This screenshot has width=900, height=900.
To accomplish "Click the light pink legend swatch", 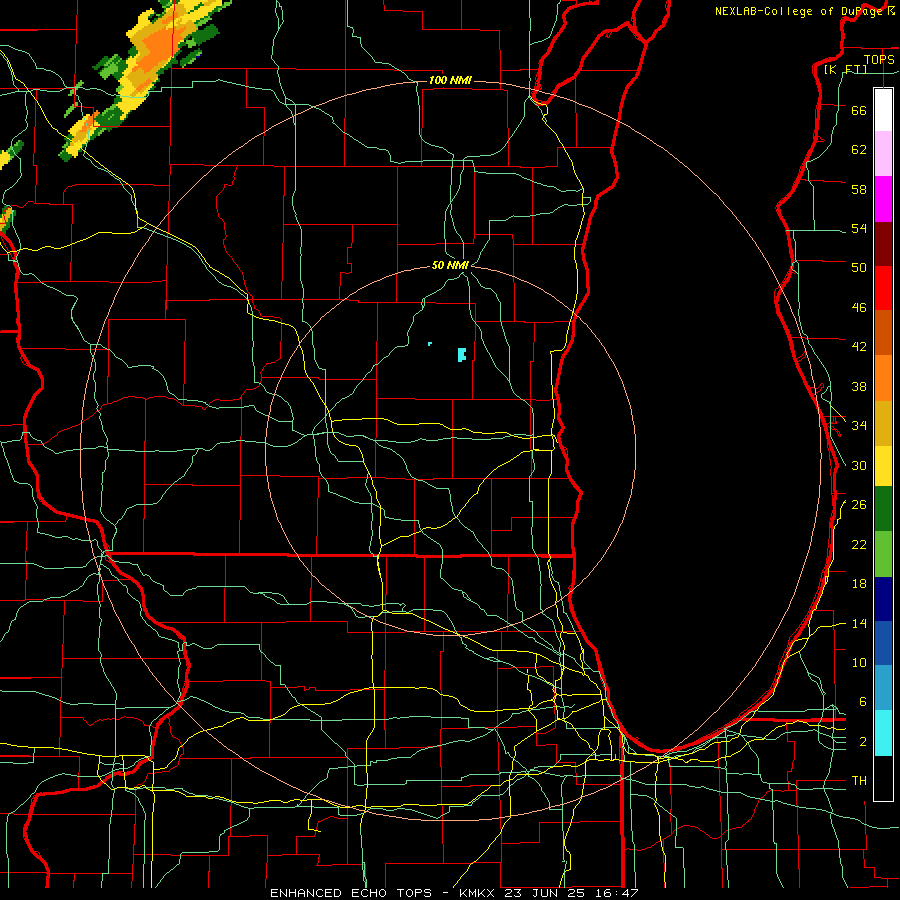I will [883, 154].
